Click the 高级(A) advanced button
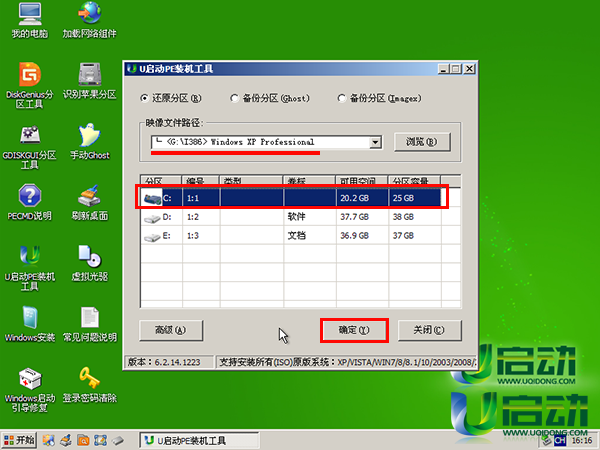Image resolution: width=600 pixels, height=450 pixels. (171, 330)
